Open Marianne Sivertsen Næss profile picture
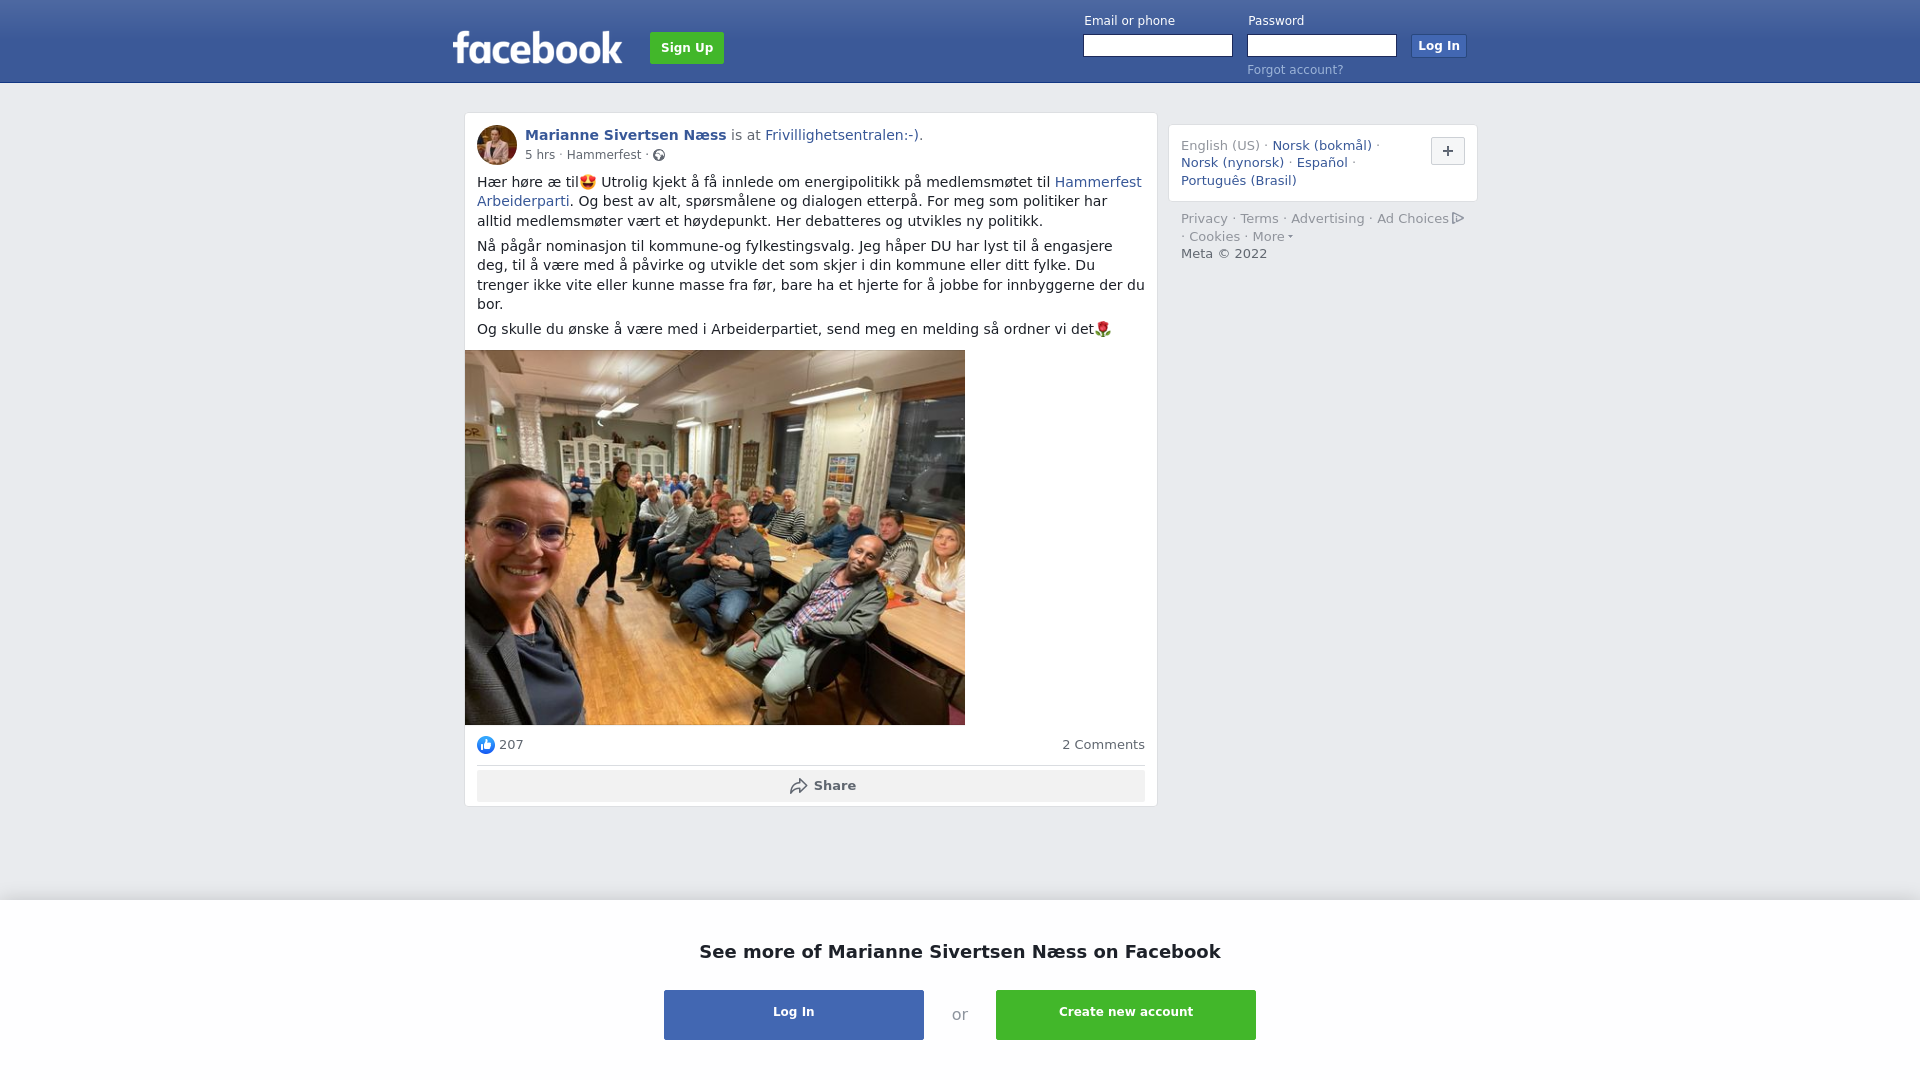The width and height of the screenshot is (1920, 1080). point(497,145)
